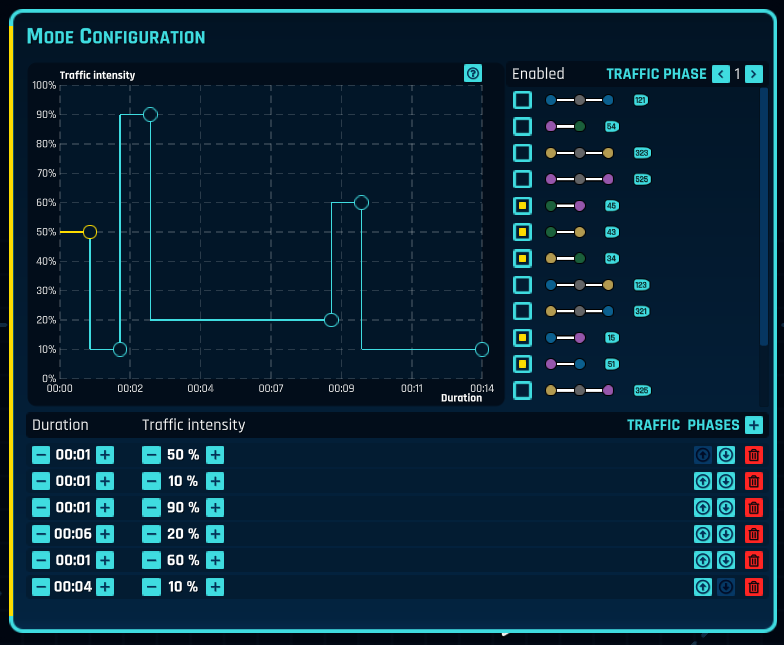Increase traffic intensity of the 60 % phase

point(215,560)
